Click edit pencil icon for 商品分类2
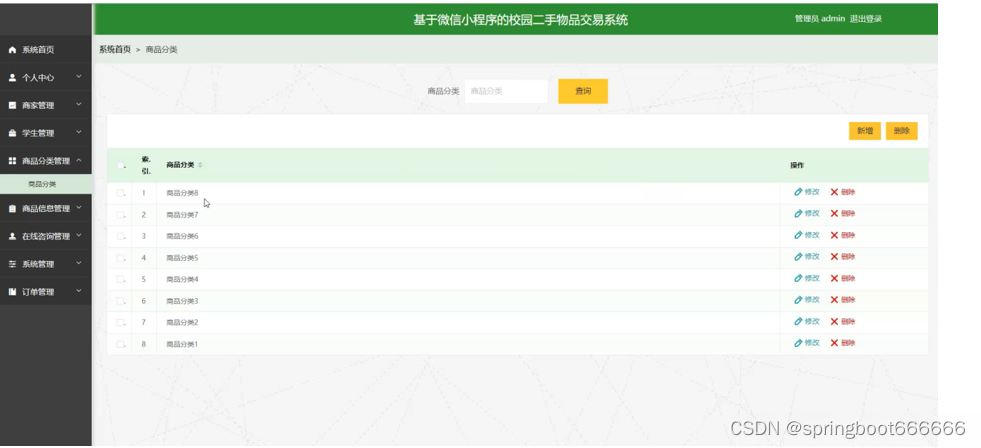Viewport: 981px width, 448px height. 798,322
